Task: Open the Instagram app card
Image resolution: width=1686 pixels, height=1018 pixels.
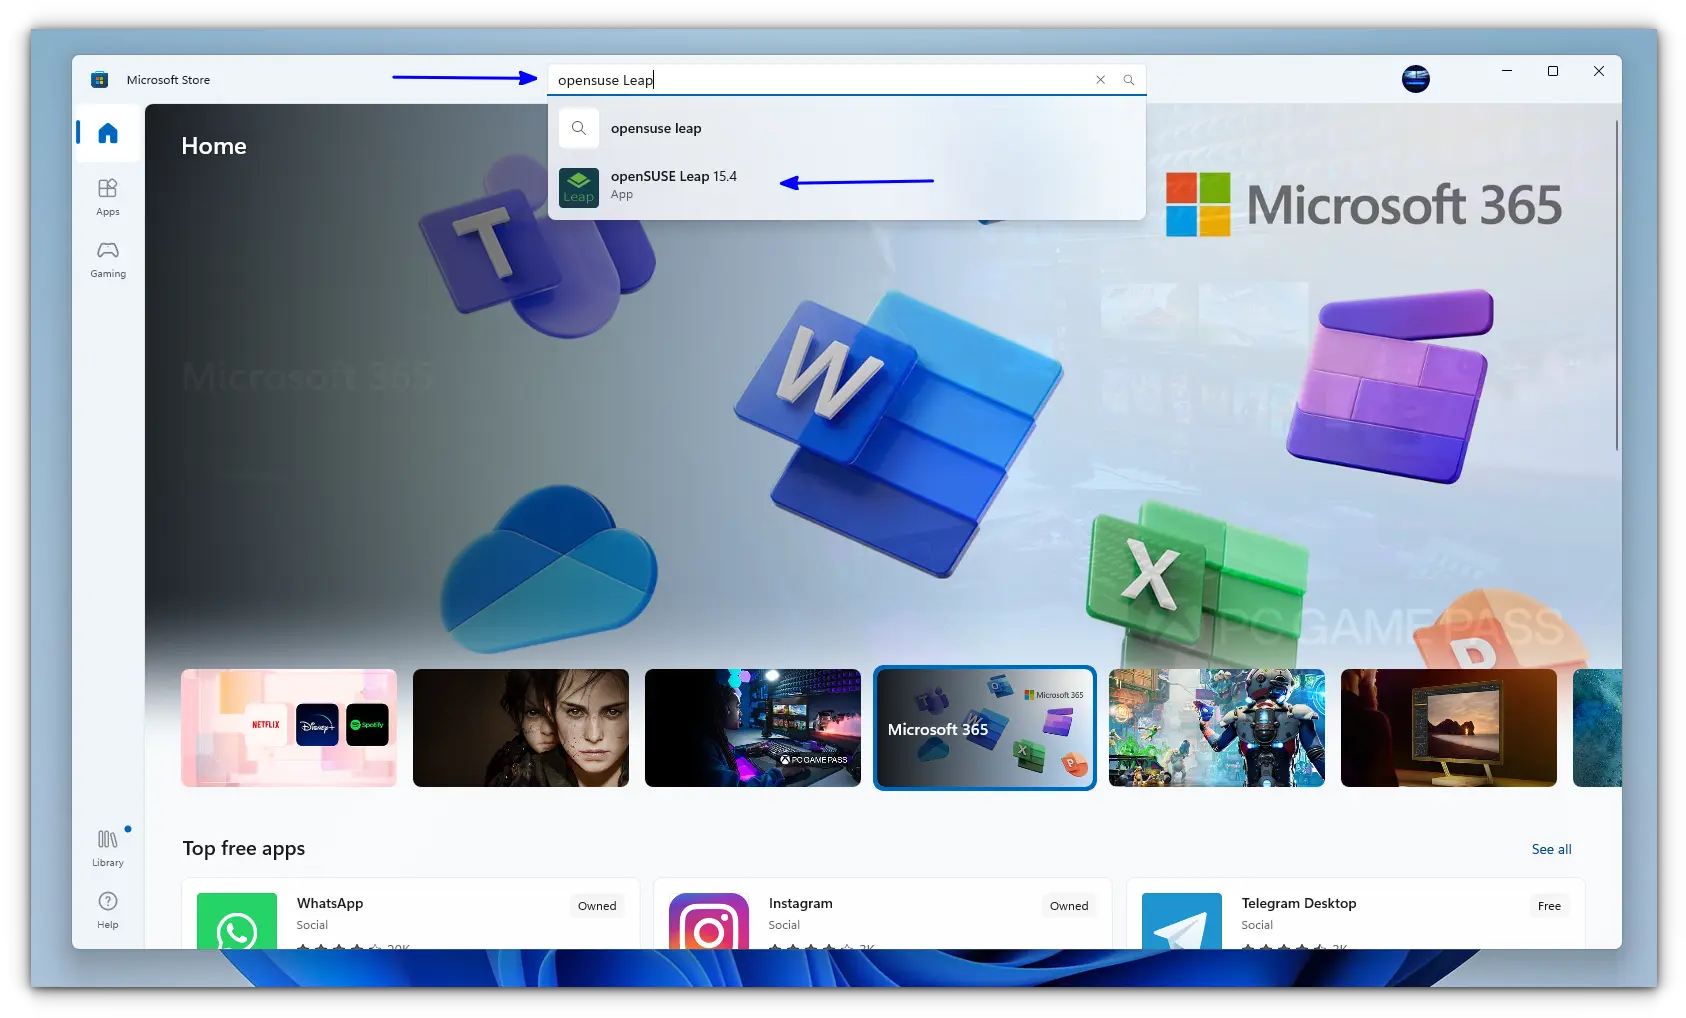Action: click(882, 913)
